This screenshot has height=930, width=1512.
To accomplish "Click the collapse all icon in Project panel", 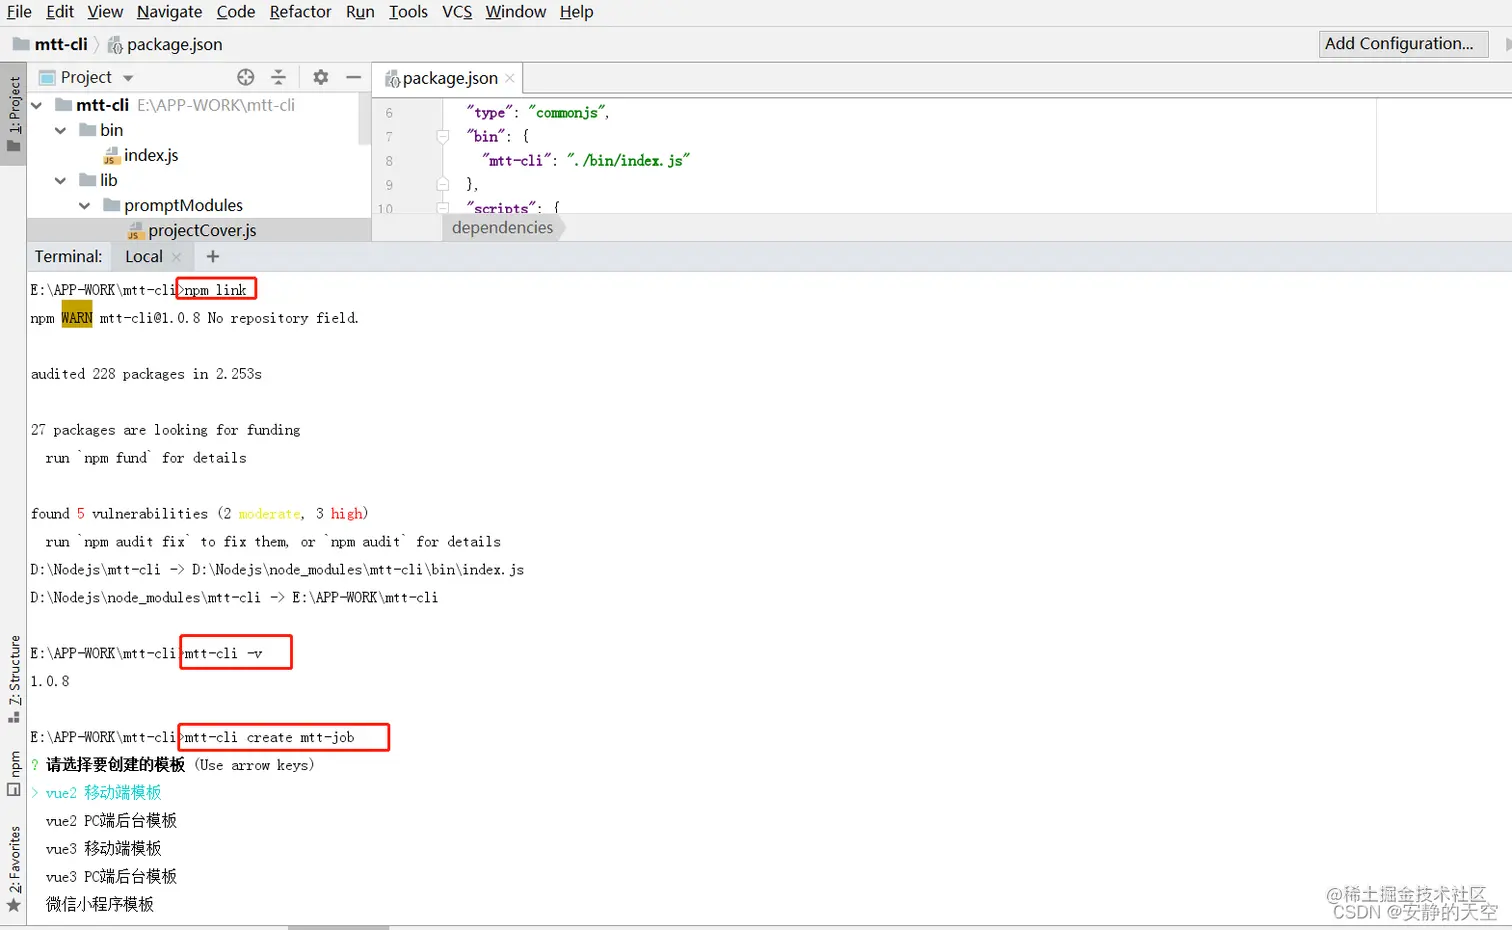I will coord(279,77).
